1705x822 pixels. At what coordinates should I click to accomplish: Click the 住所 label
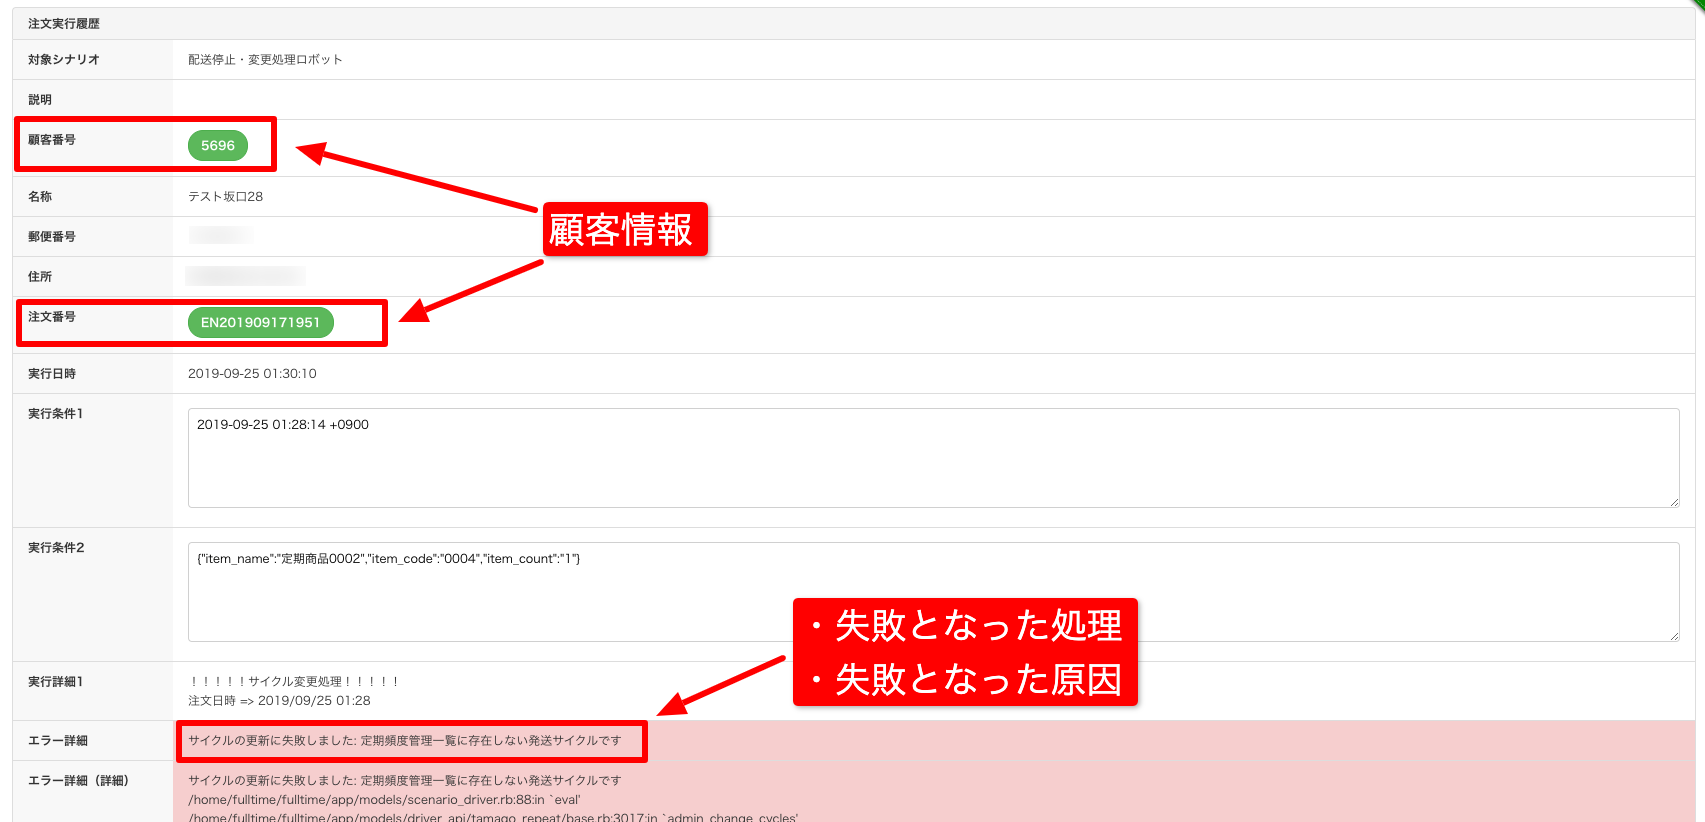tap(40, 276)
